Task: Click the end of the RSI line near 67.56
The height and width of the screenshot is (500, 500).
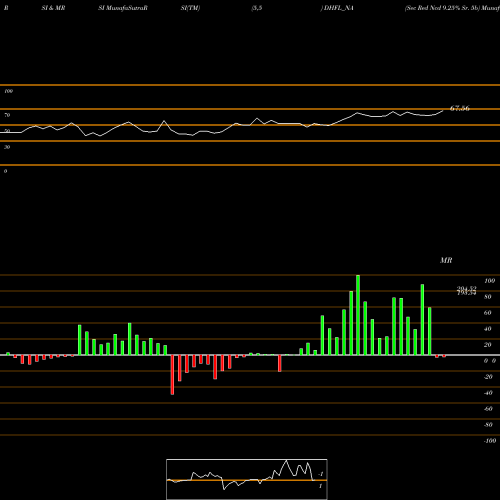Action: [x=443, y=110]
